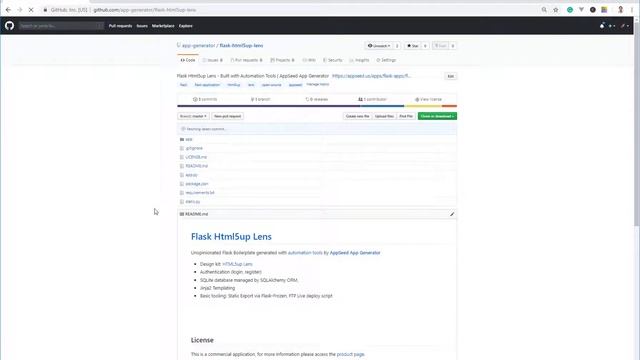The height and width of the screenshot is (360, 640).
Task: View the releases link
Action: click(317, 100)
